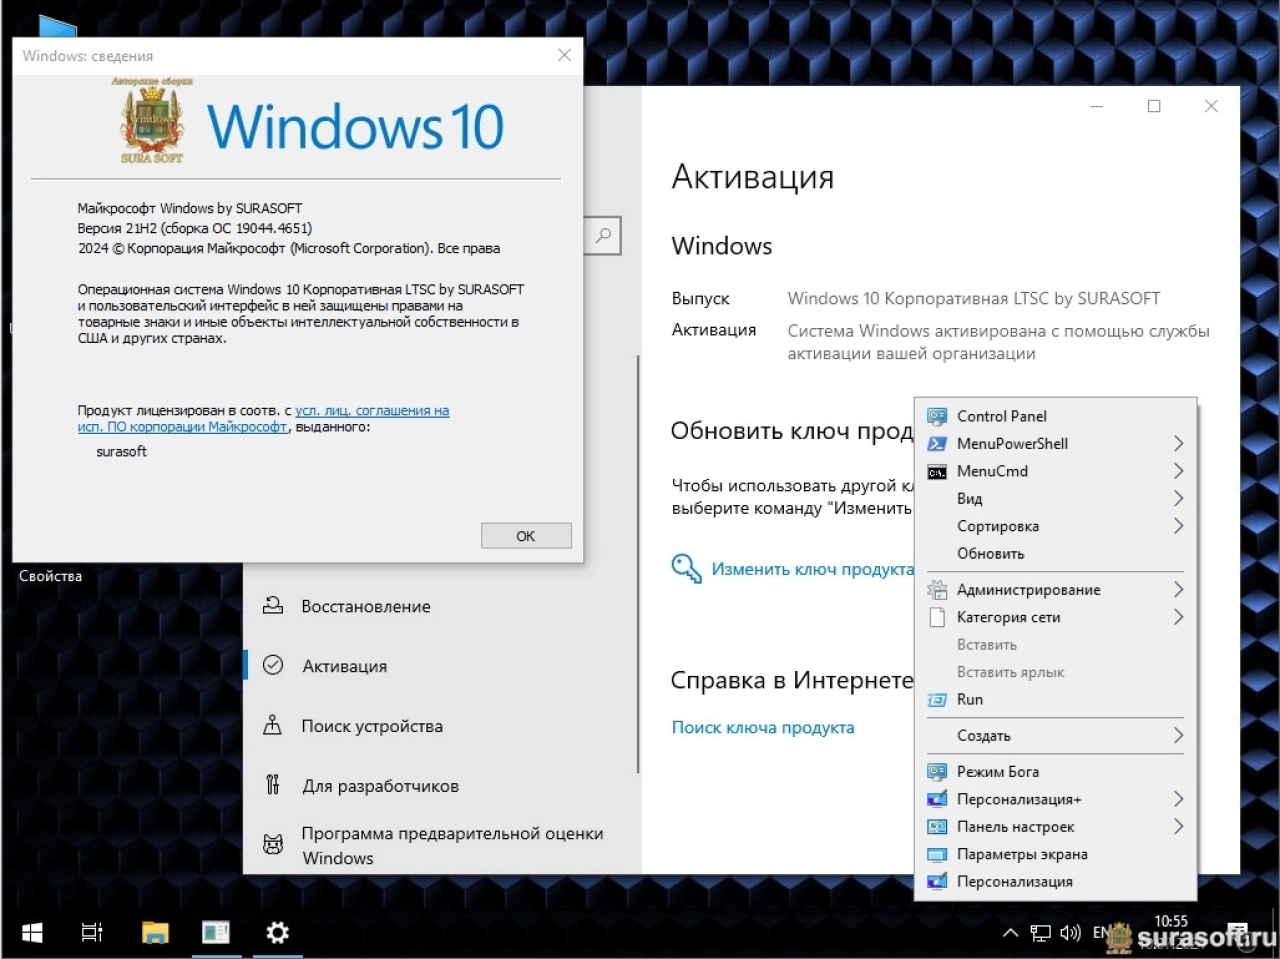Click the Settings gear taskbar icon
The height and width of the screenshot is (959, 1280).
click(x=277, y=933)
